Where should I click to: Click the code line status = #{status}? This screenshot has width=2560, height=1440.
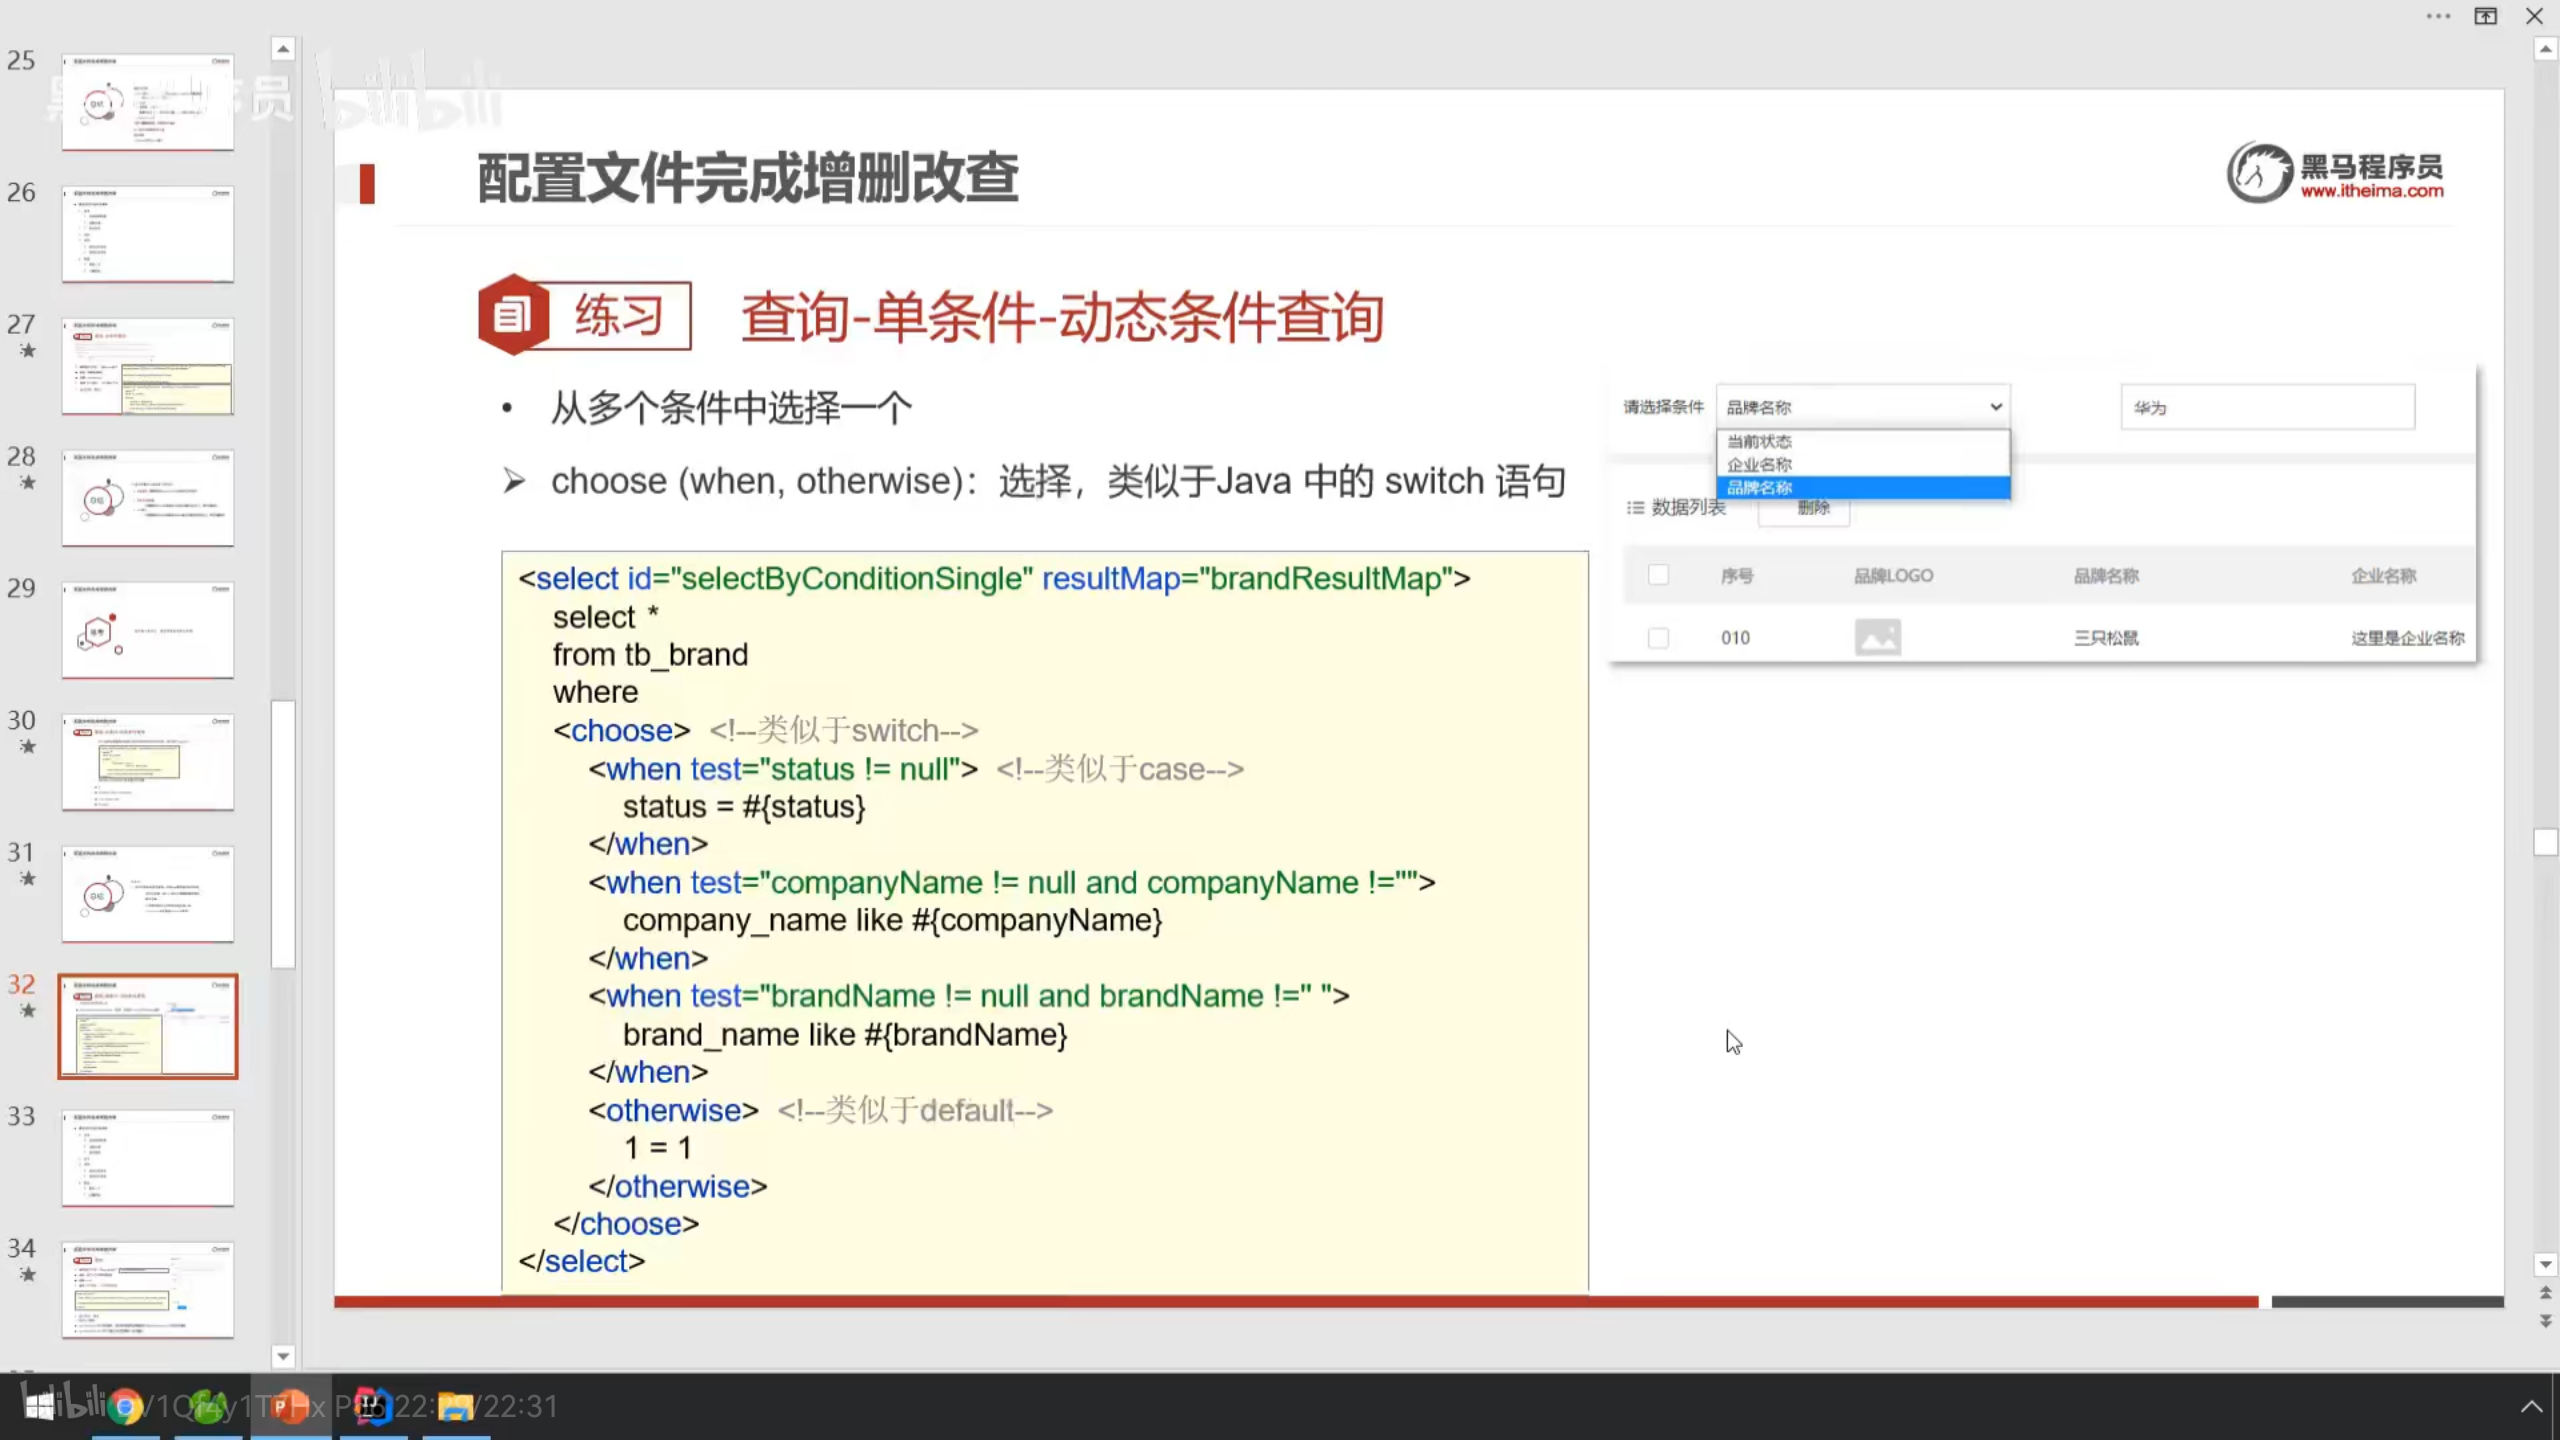pos(744,806)
